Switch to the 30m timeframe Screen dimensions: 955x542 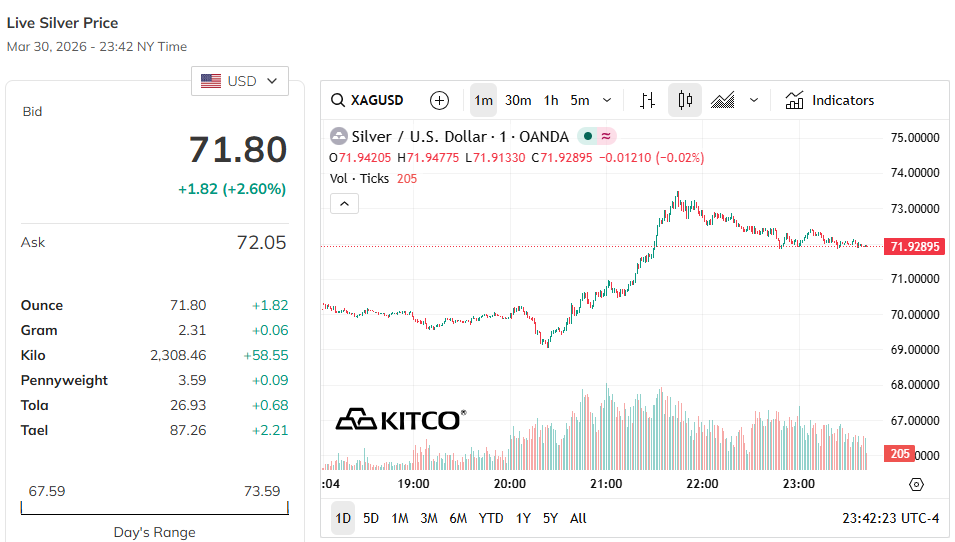518,100
